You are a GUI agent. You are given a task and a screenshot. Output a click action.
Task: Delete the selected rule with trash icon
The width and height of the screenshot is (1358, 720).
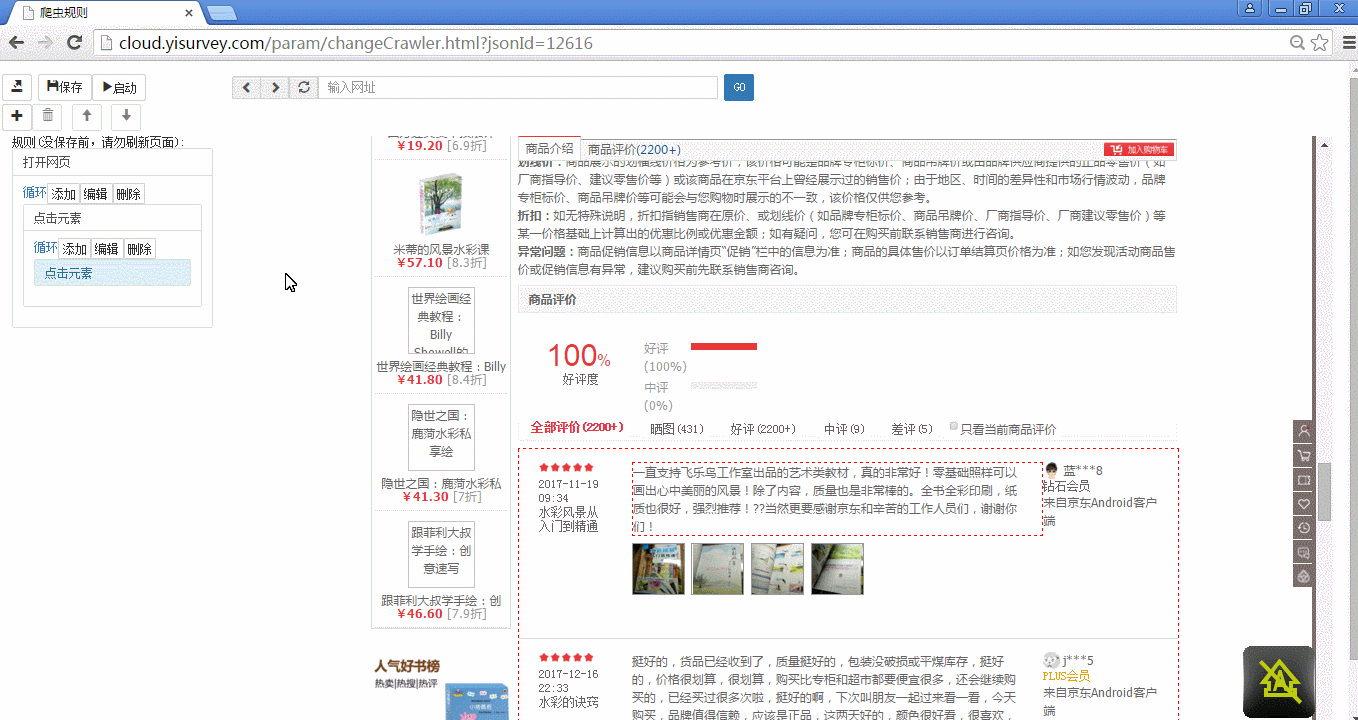(x=49, y=116)
